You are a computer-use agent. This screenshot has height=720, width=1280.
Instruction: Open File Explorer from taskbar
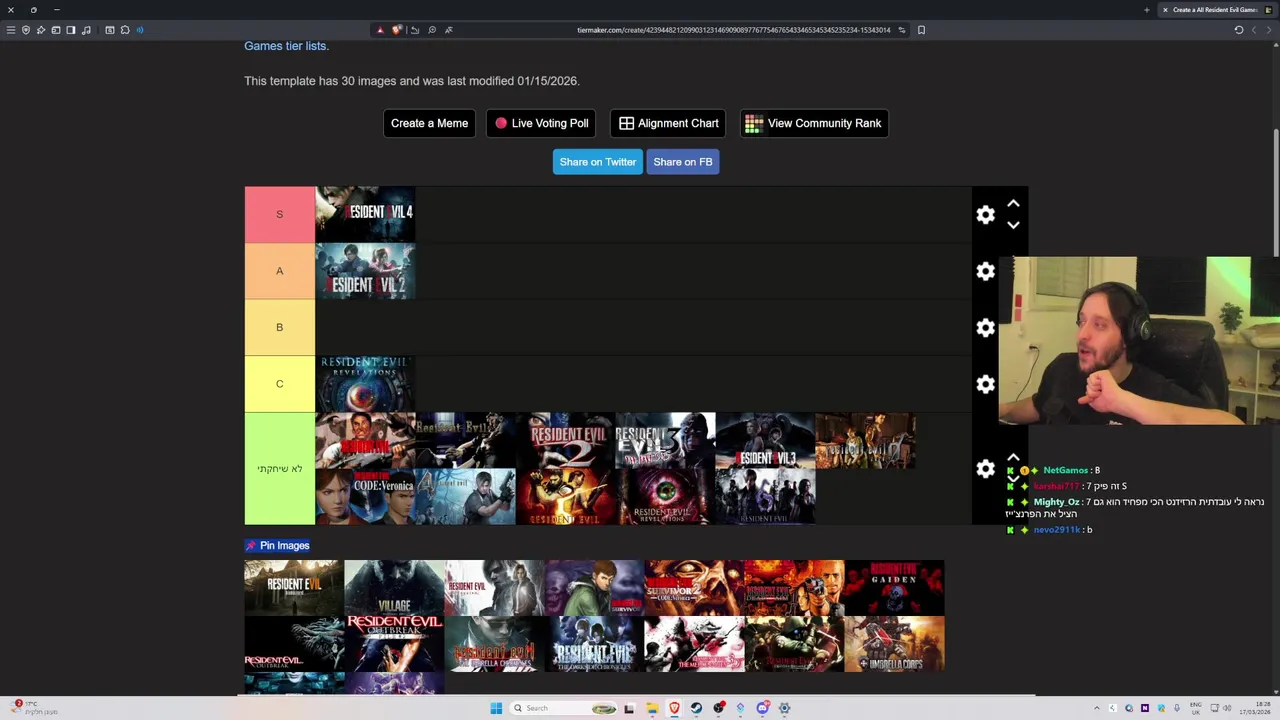[651, 708]
